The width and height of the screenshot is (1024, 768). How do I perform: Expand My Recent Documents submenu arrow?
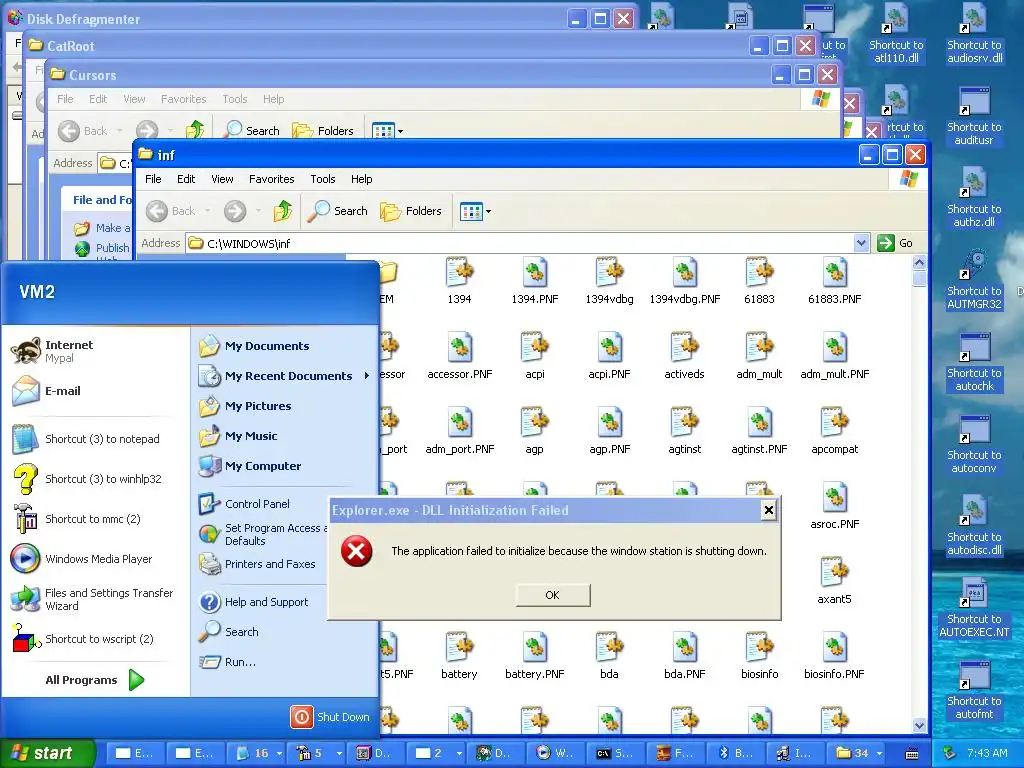pos(366,376)
